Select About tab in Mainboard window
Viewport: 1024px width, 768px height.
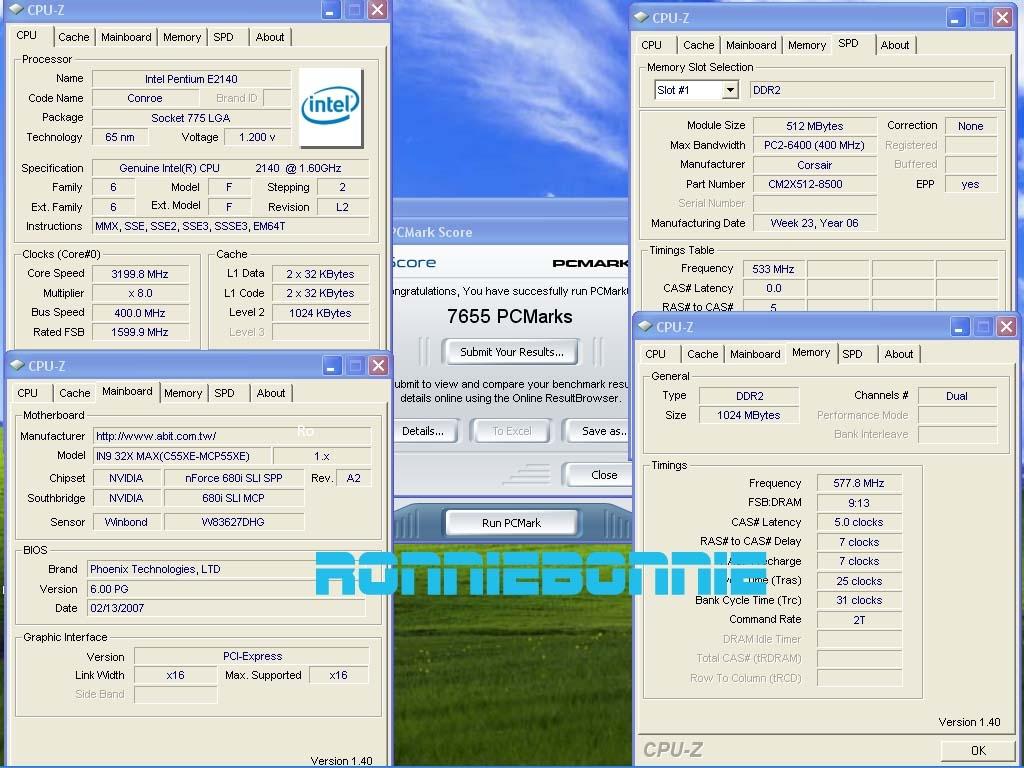pos(271,393)
